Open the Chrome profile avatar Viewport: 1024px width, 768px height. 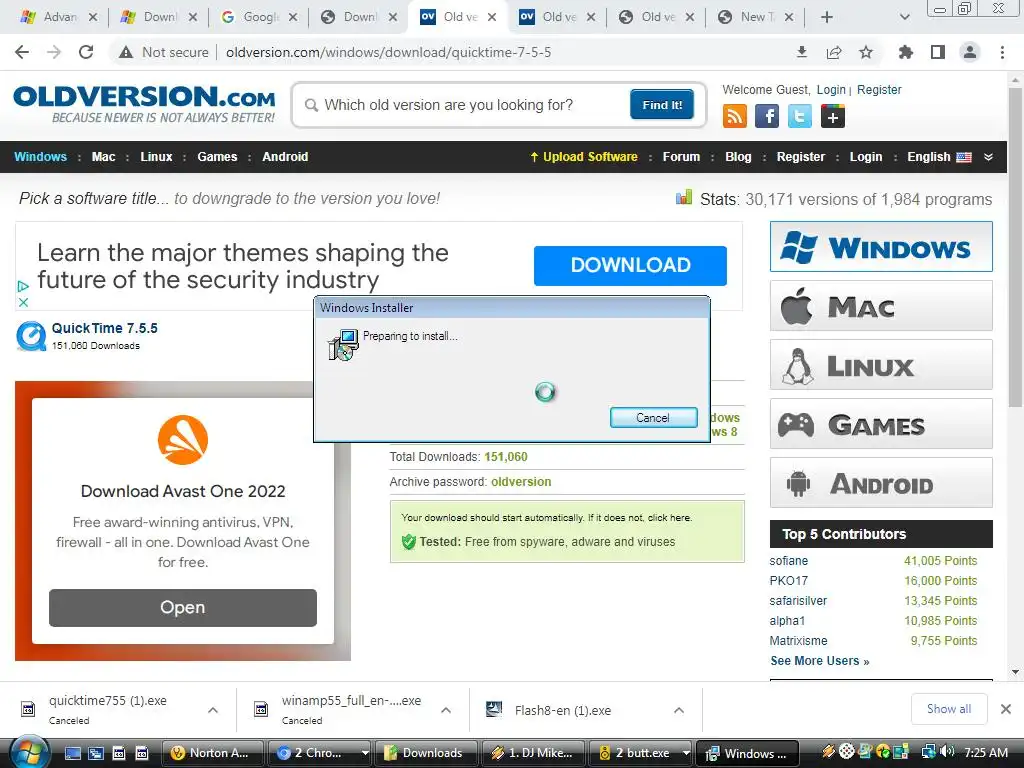click(970, 52)
